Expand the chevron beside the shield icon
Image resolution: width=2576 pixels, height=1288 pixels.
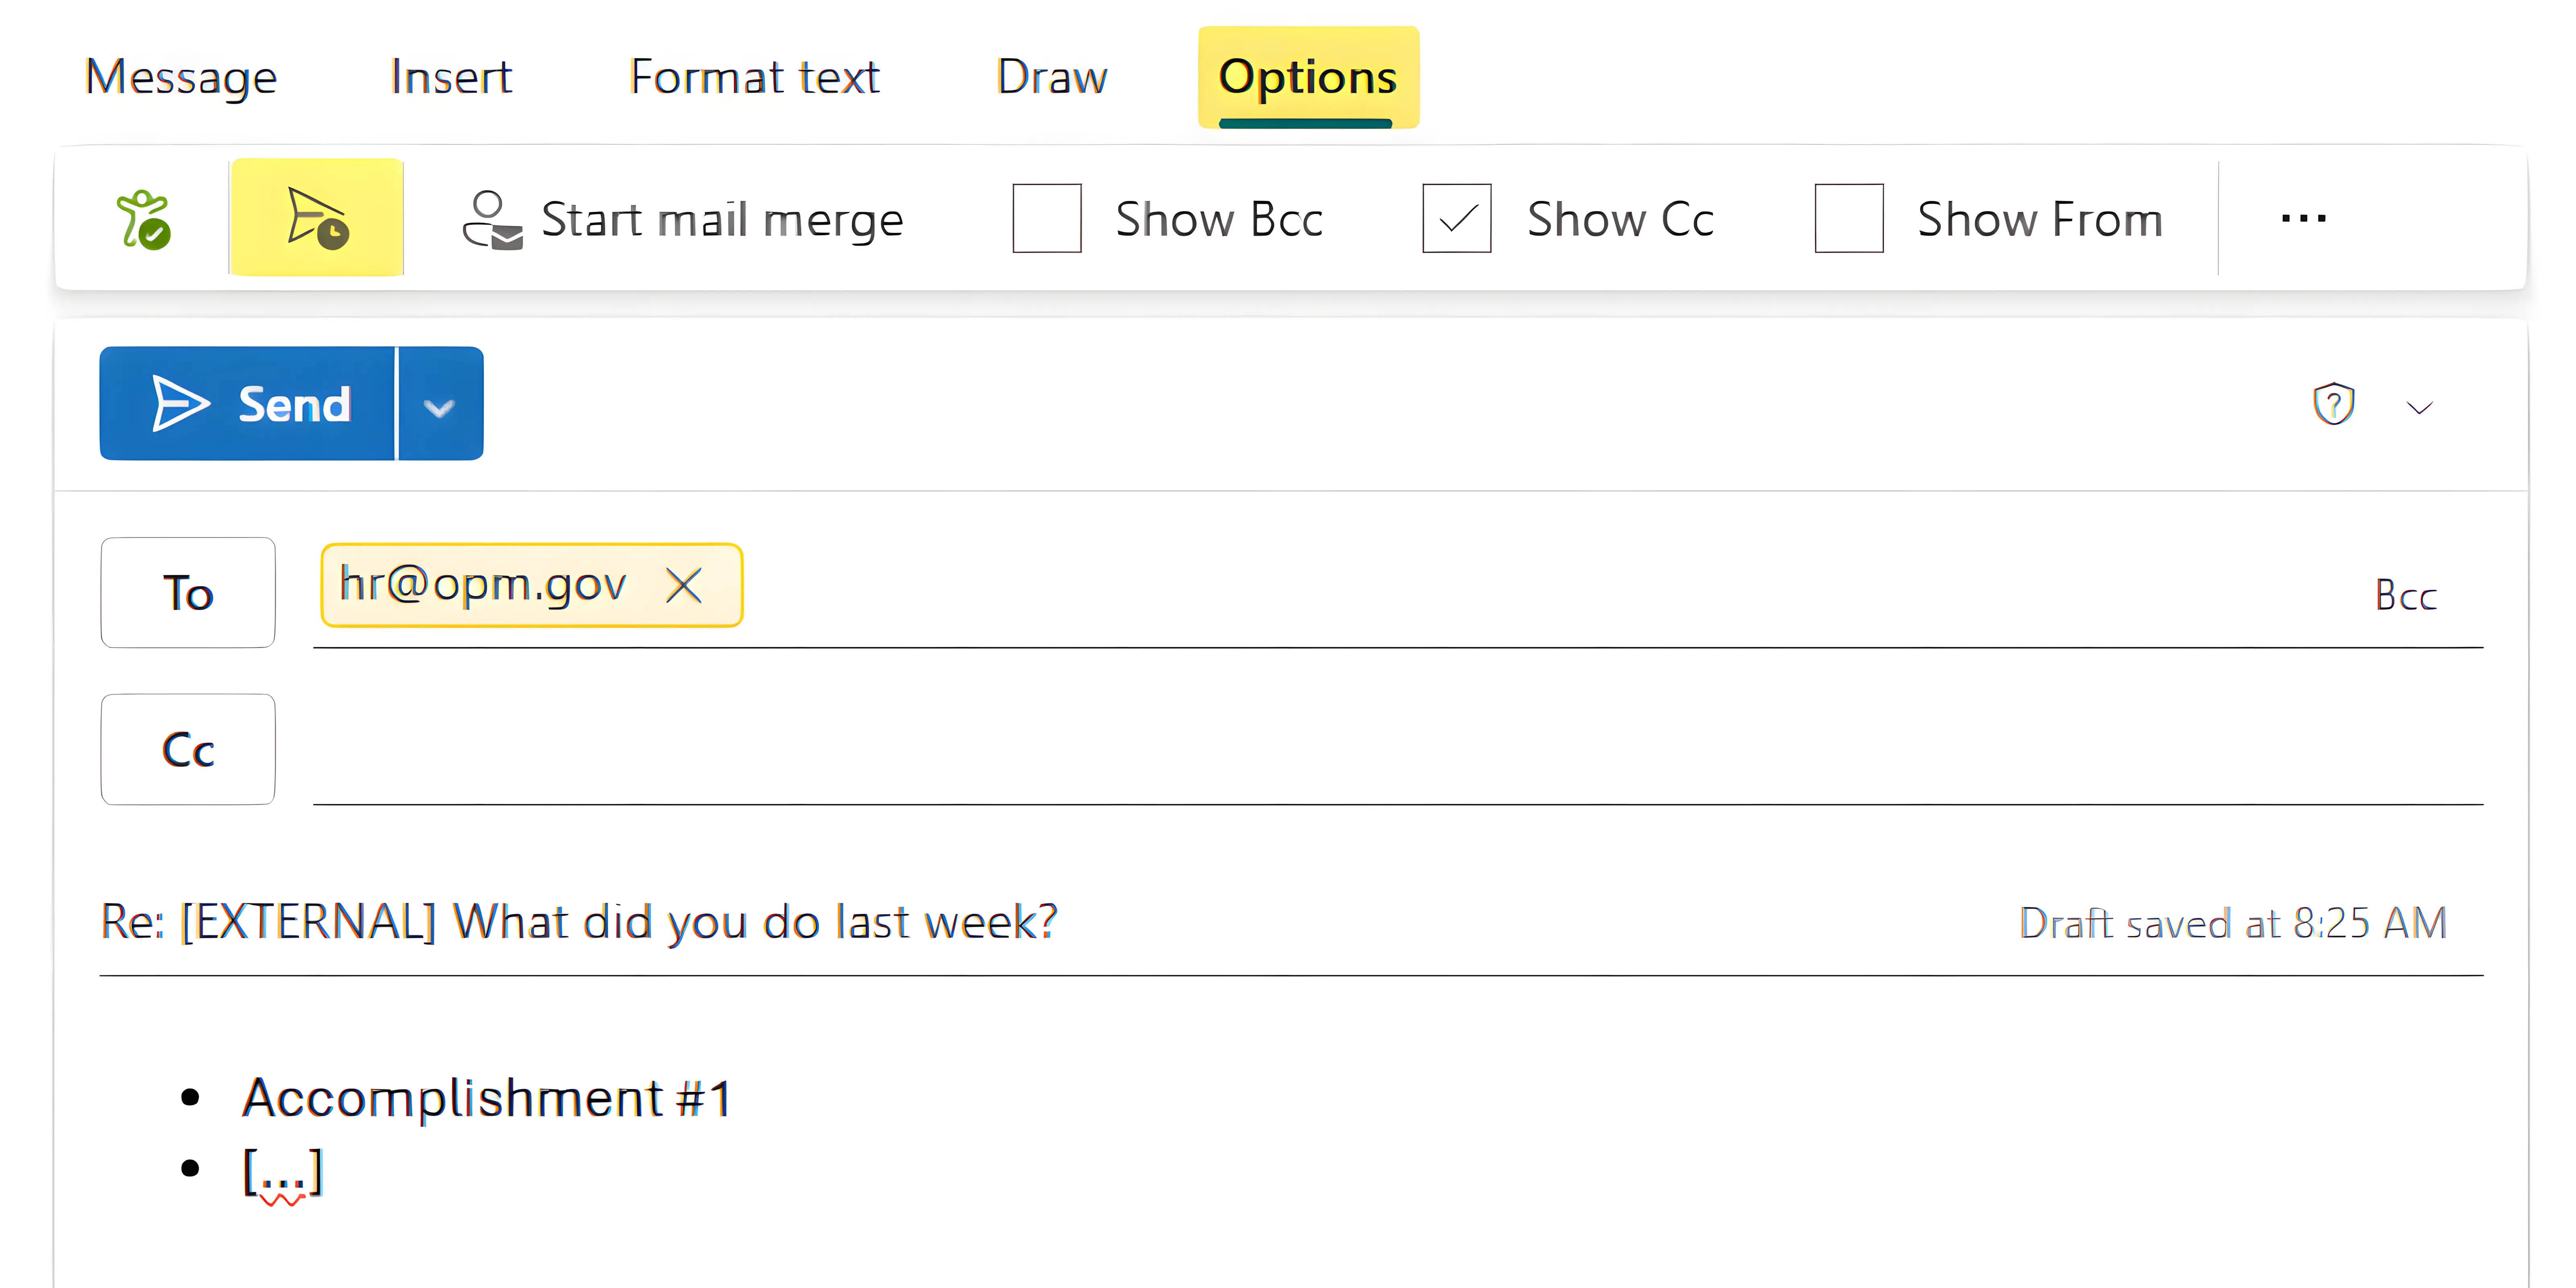[x=2419, y=407]
